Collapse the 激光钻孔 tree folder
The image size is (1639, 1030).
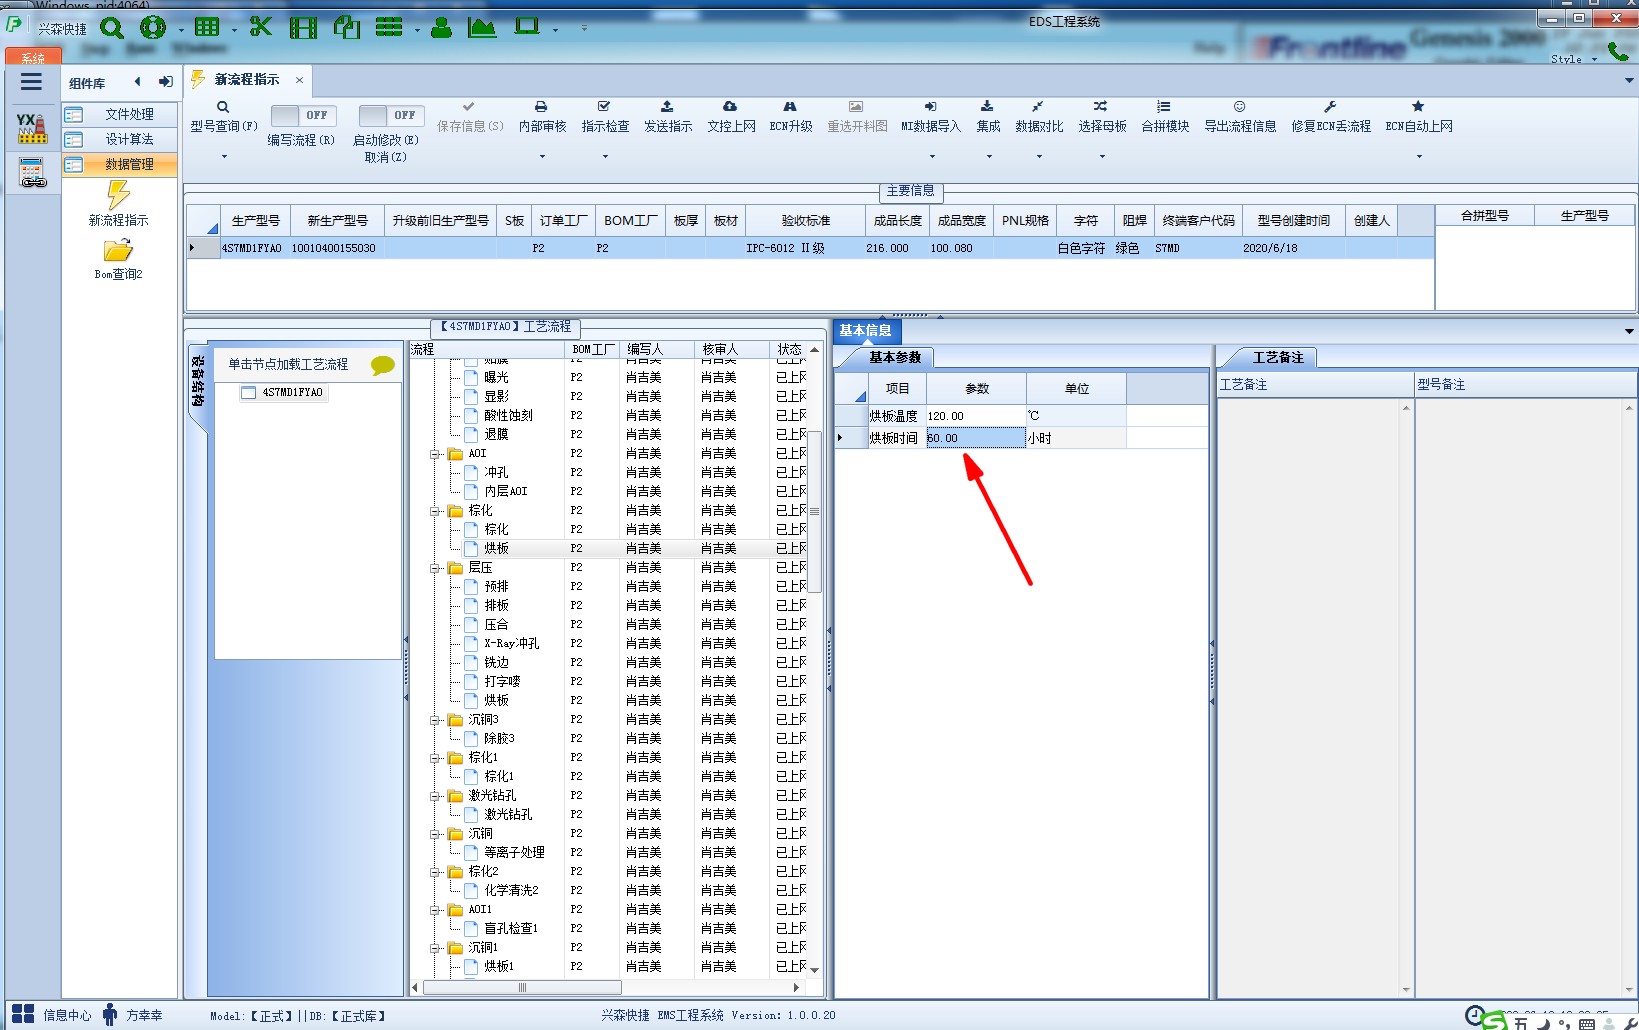[436, 796]
